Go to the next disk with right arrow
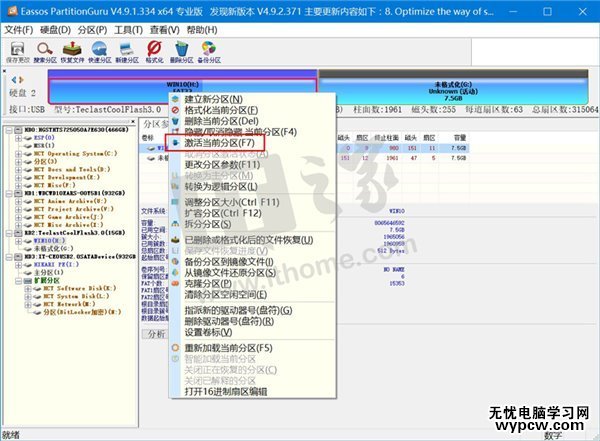This screenshot has height=441, width=600. pyautogui.click(x=21, y=80)
